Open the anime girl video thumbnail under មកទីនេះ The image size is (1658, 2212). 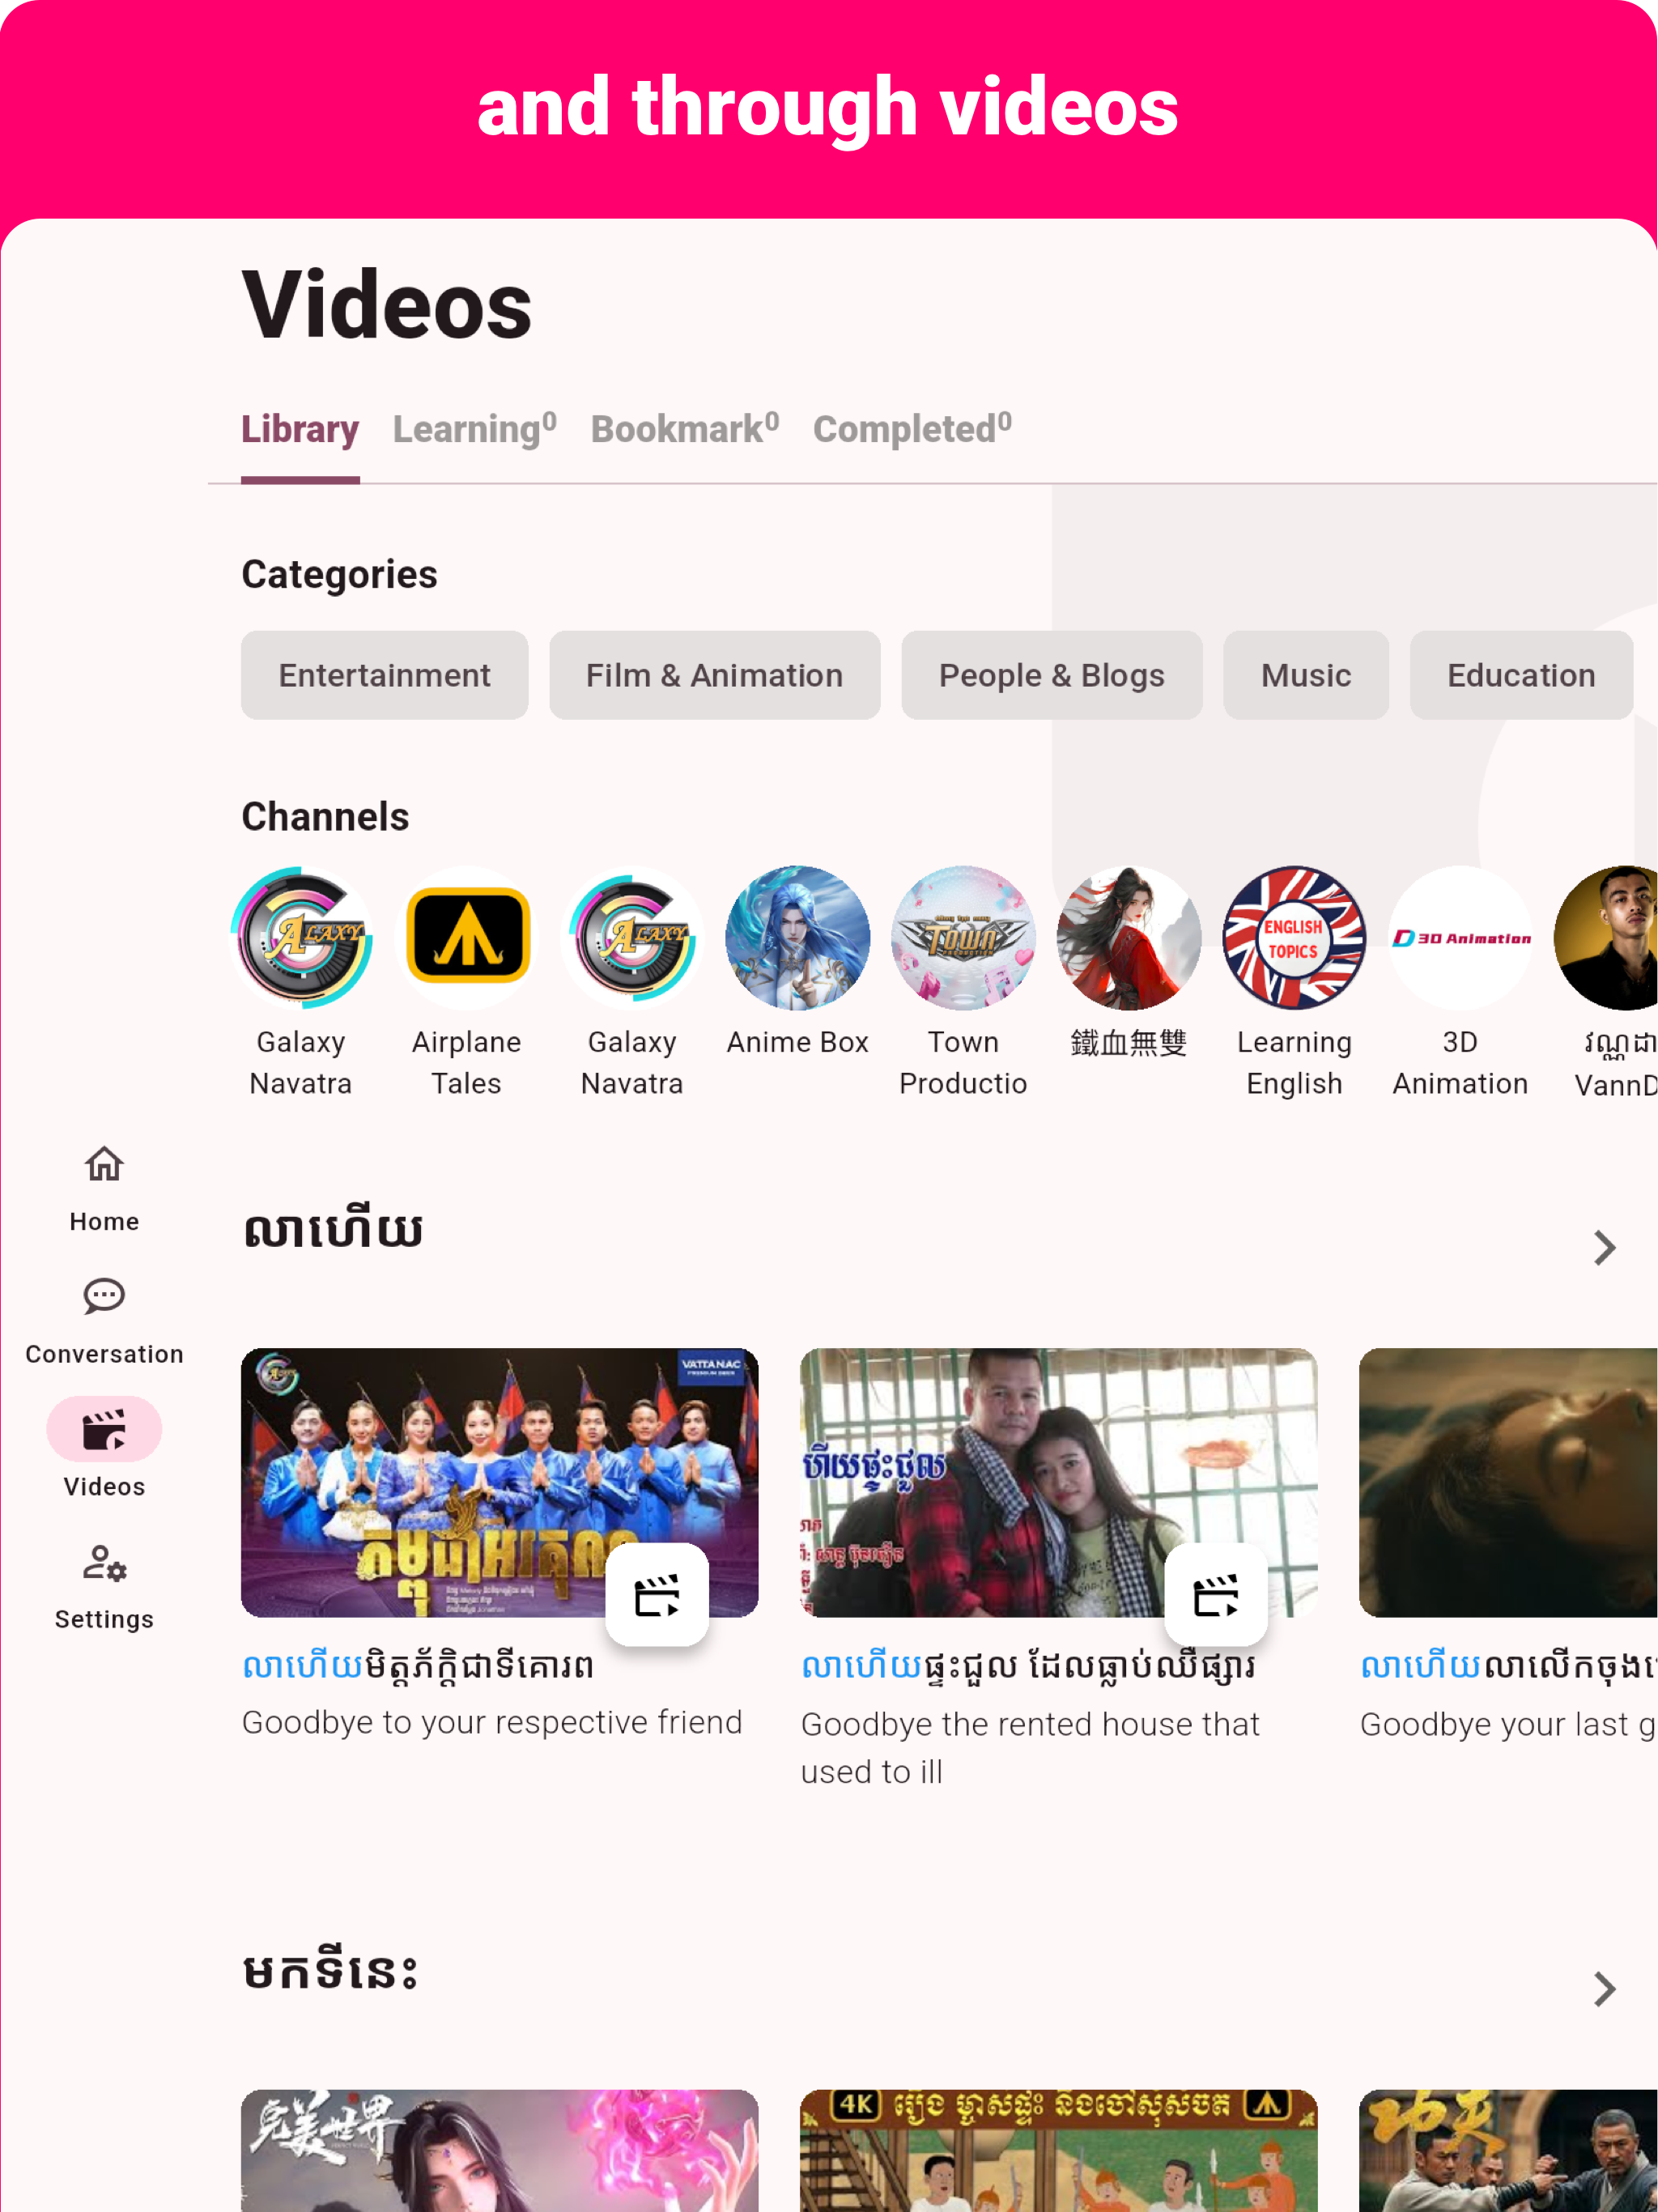(x=500, y=2150)
